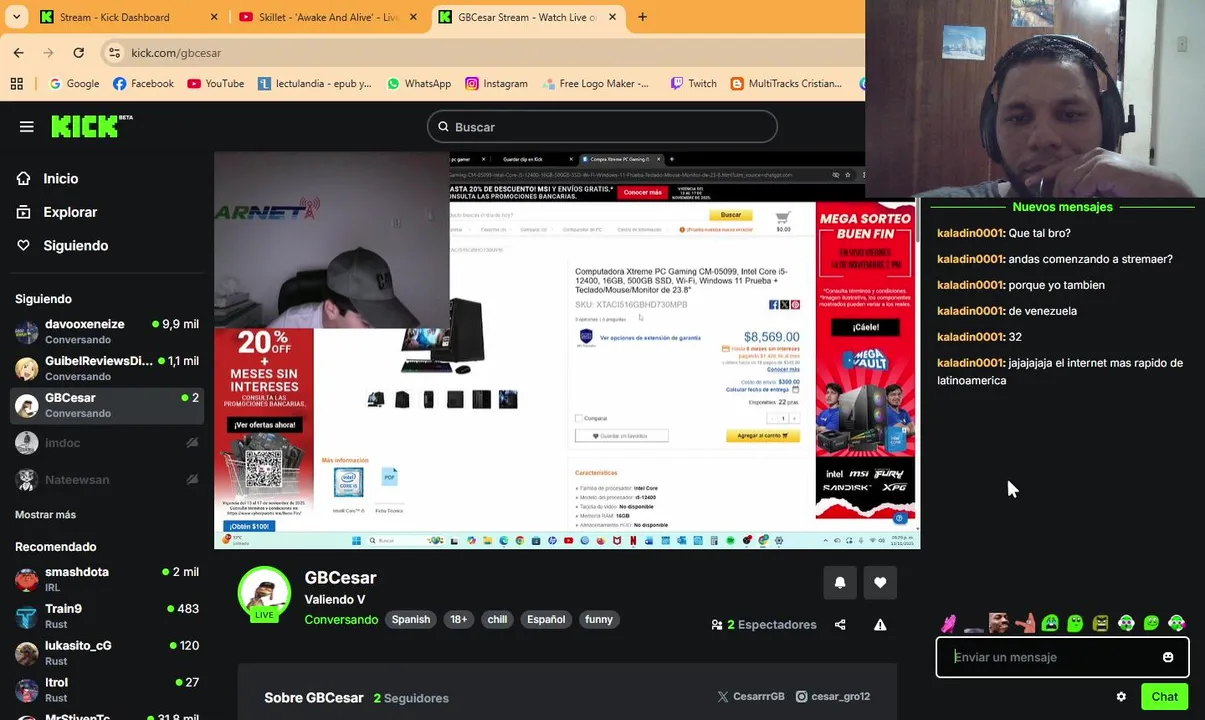Image resolution: width=1205 pixels, height=720 pixels.
Task: Open chat settings gear
Action: 1121,697
